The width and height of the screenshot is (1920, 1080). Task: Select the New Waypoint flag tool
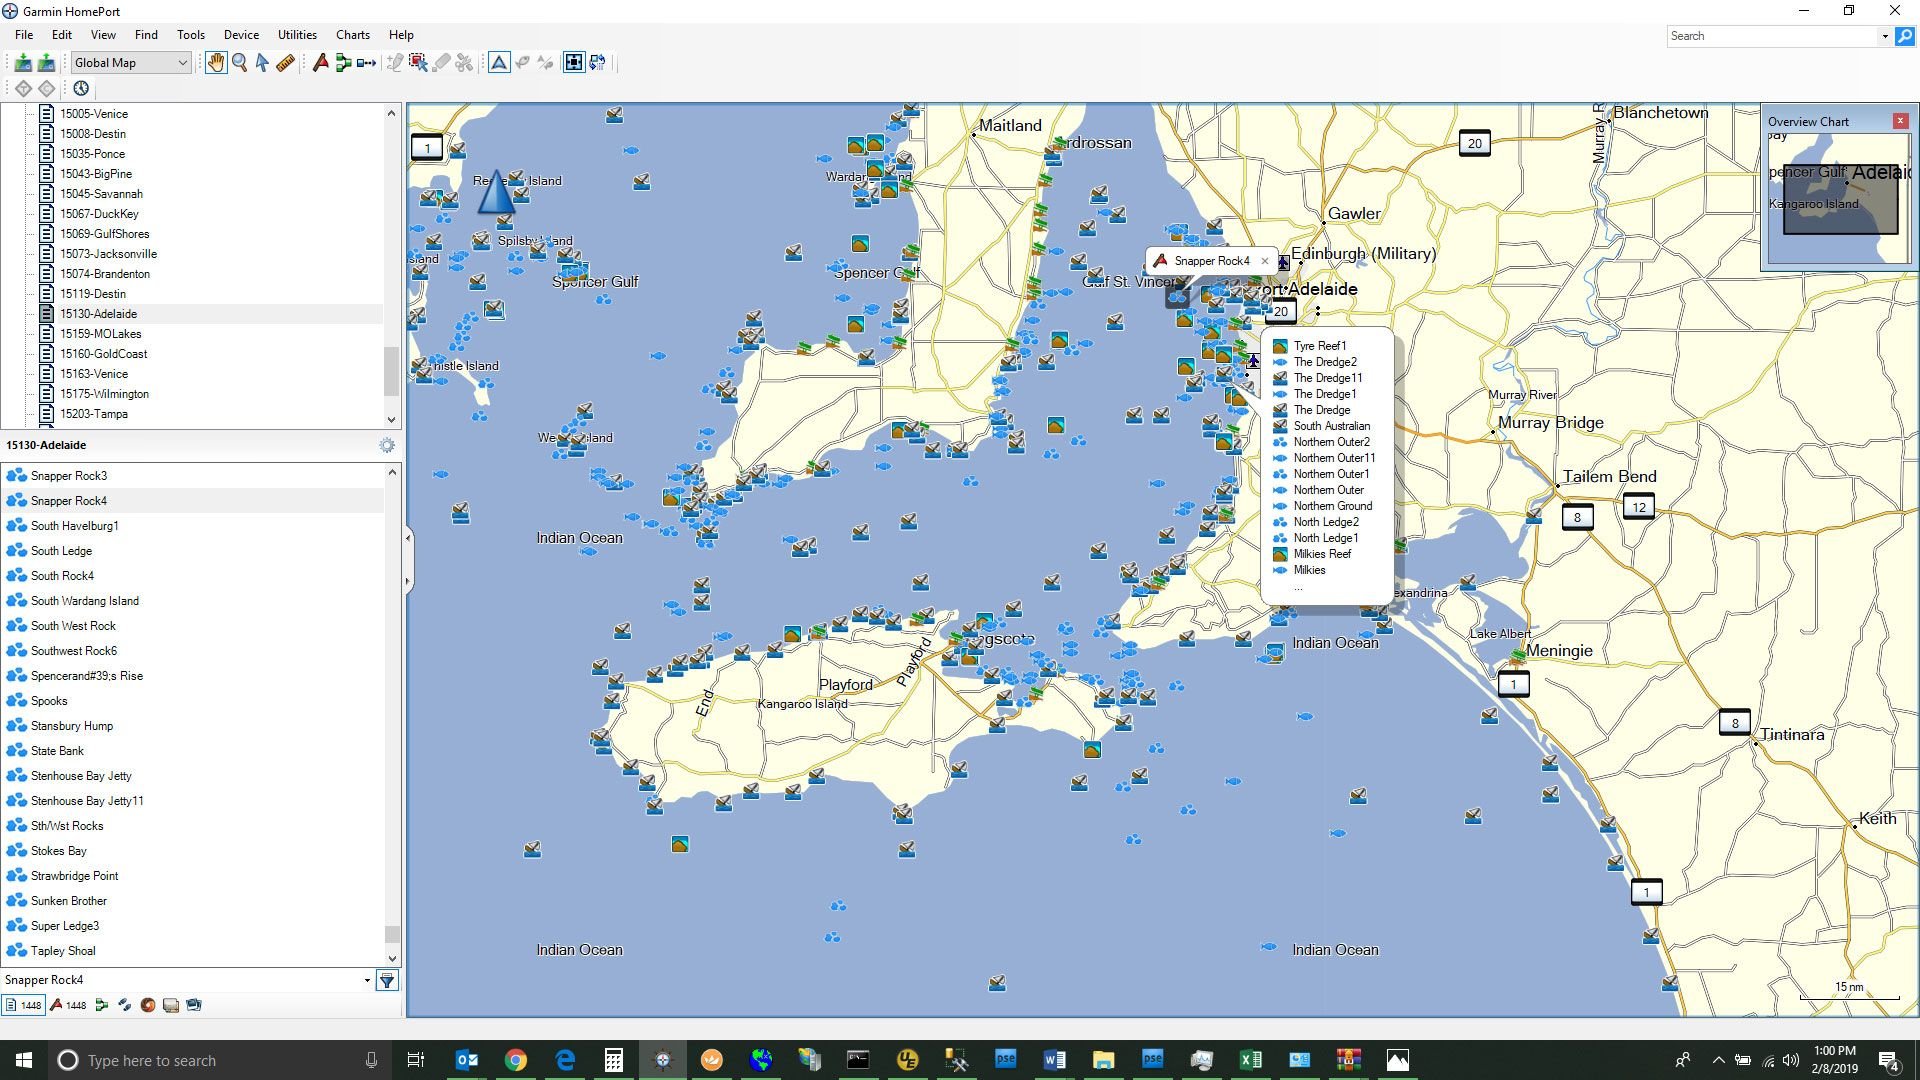pyautogui.click(x=321, y=63)
